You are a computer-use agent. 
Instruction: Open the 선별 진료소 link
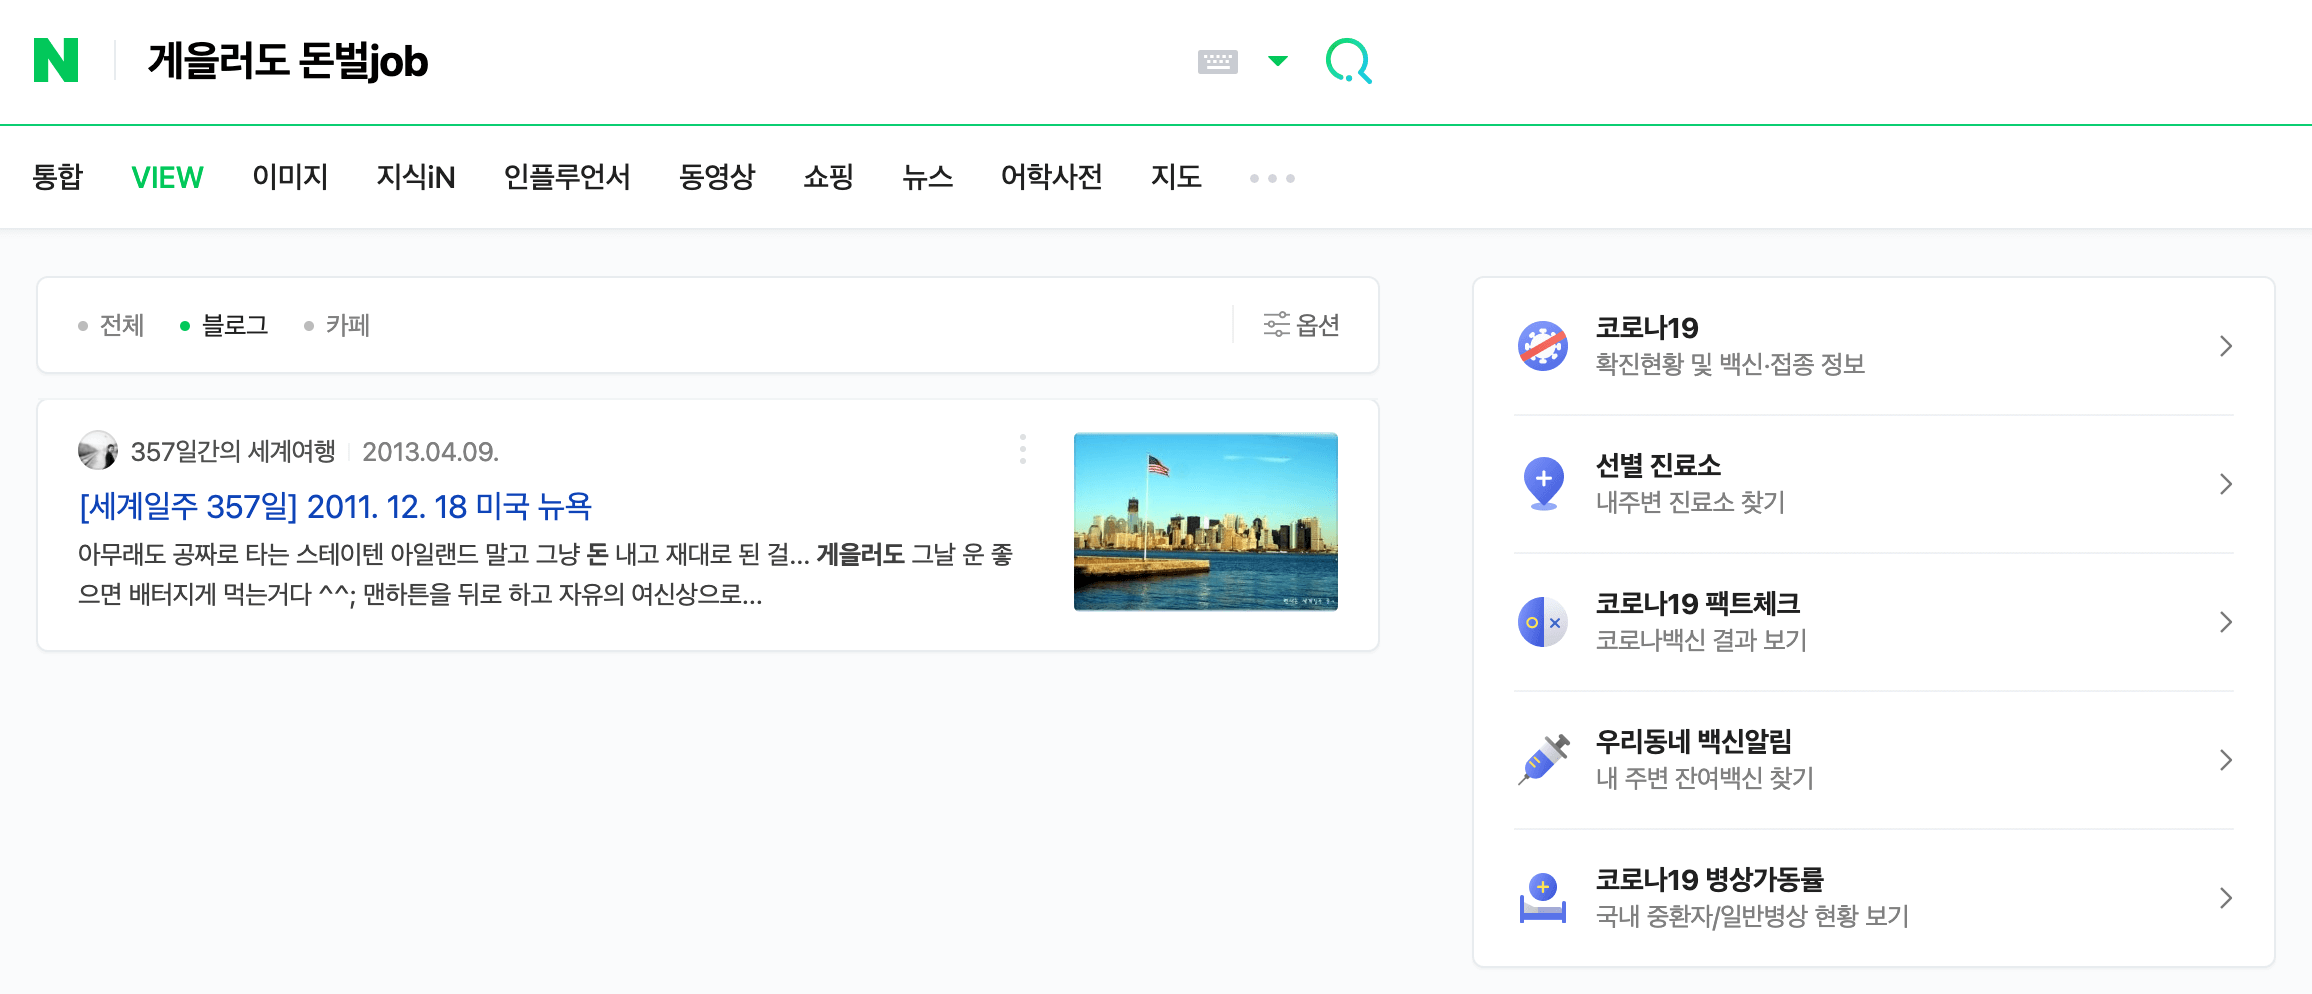point(1658,466)
